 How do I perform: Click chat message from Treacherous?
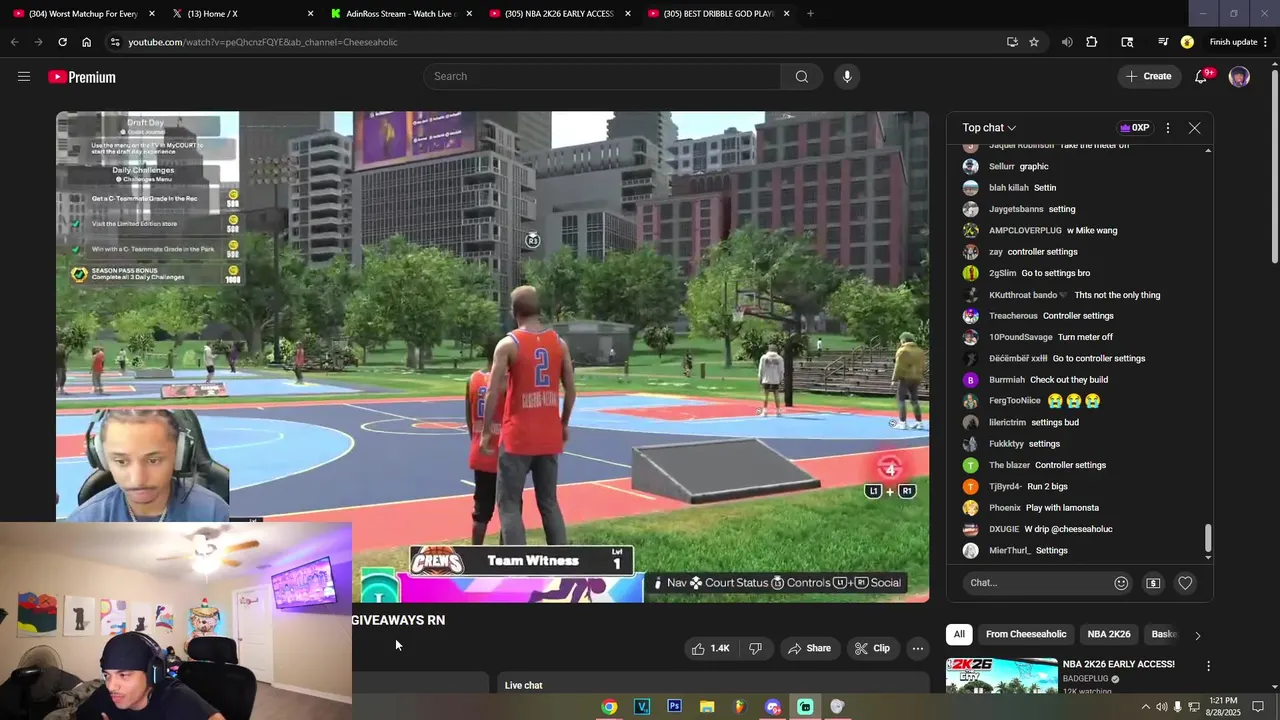point(1051,316)
